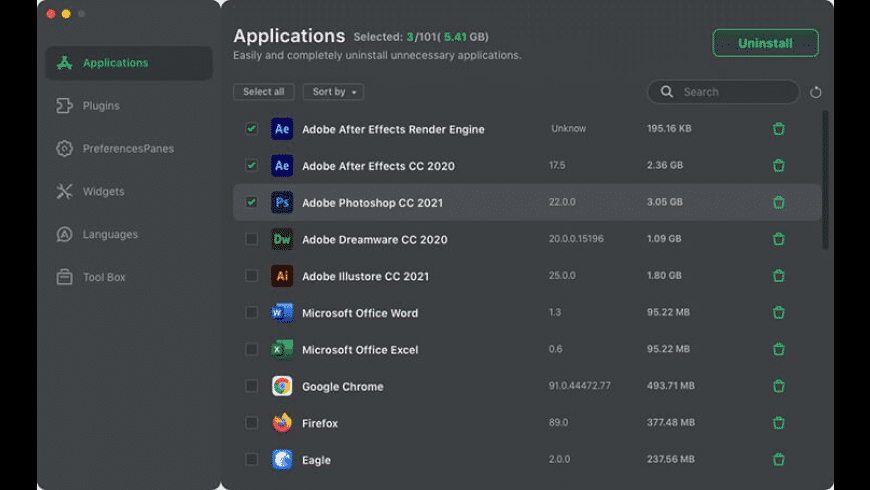Click the application list vertical scrollbar

click(x=825, y=180)
